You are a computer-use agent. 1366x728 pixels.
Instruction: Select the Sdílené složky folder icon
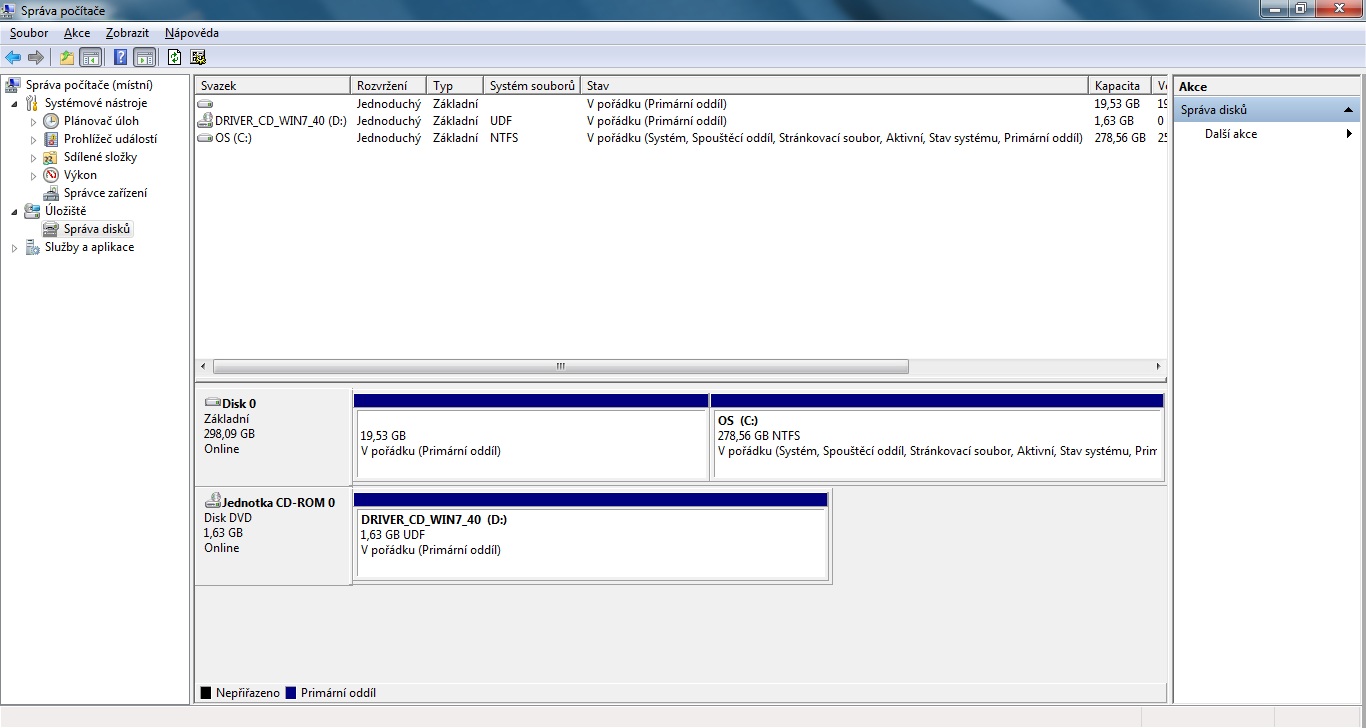51,157
